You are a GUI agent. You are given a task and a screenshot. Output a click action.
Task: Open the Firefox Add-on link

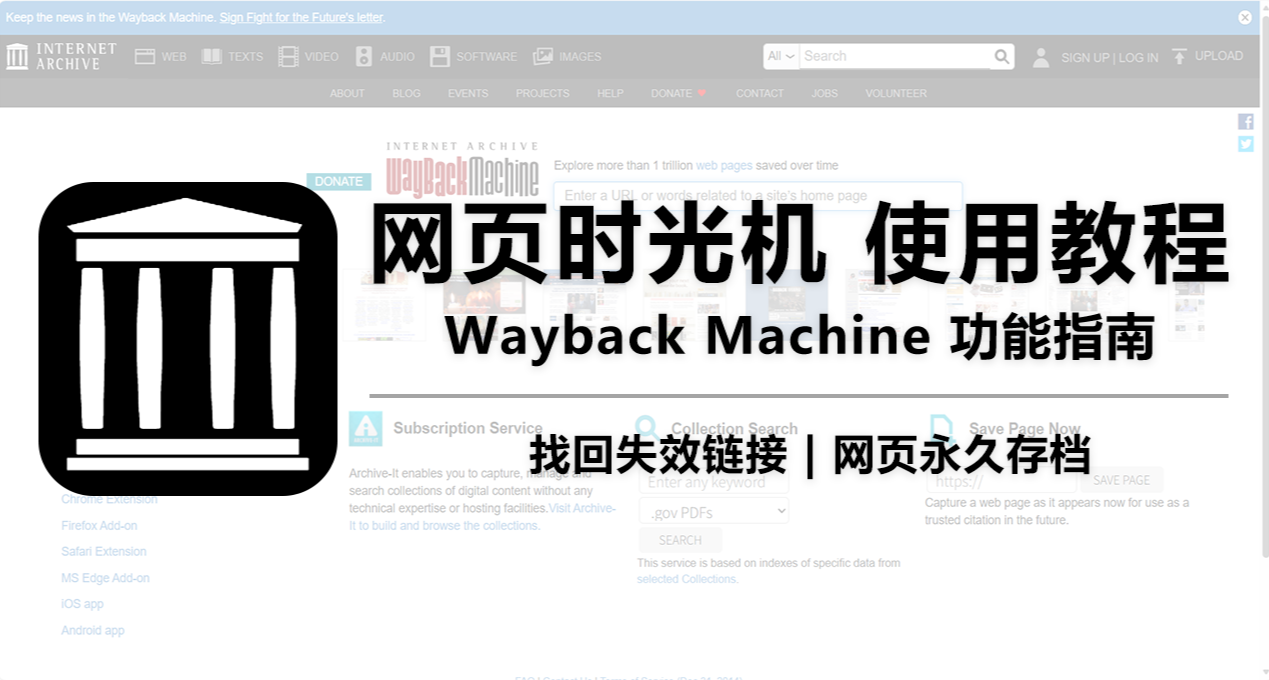pyautogui.click(x=99, y=525)
